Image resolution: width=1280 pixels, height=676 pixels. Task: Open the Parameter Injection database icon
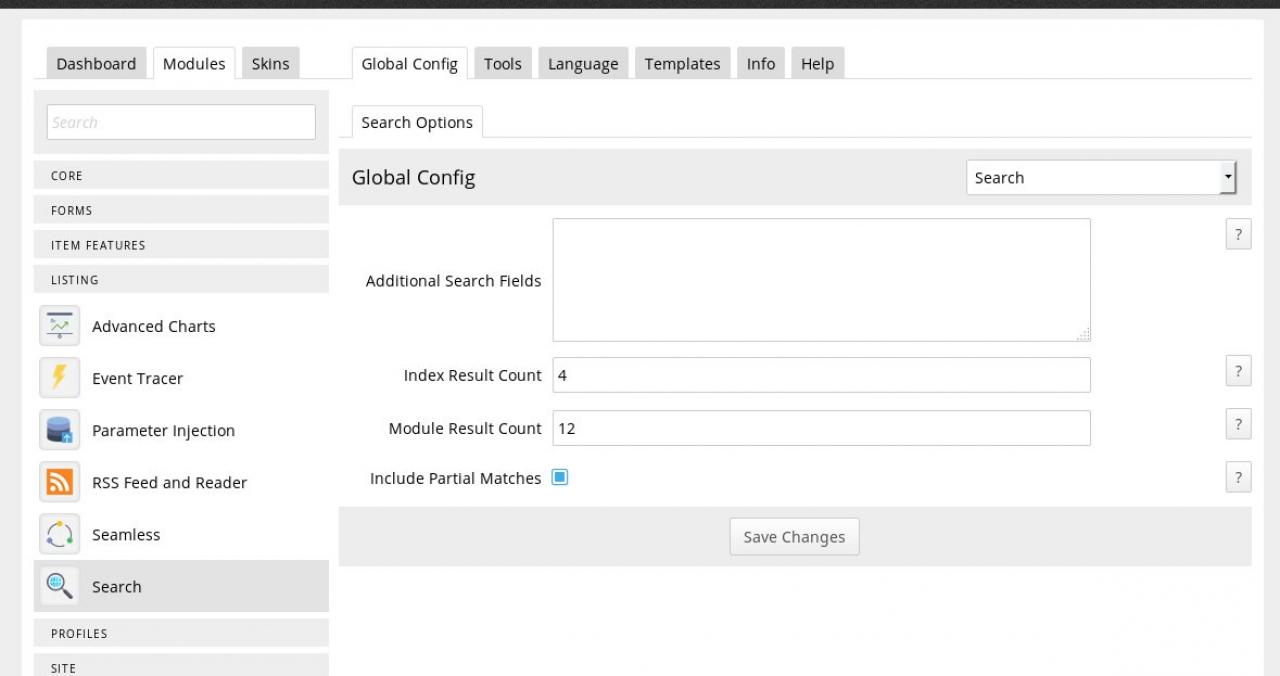[x=59, y=430]
